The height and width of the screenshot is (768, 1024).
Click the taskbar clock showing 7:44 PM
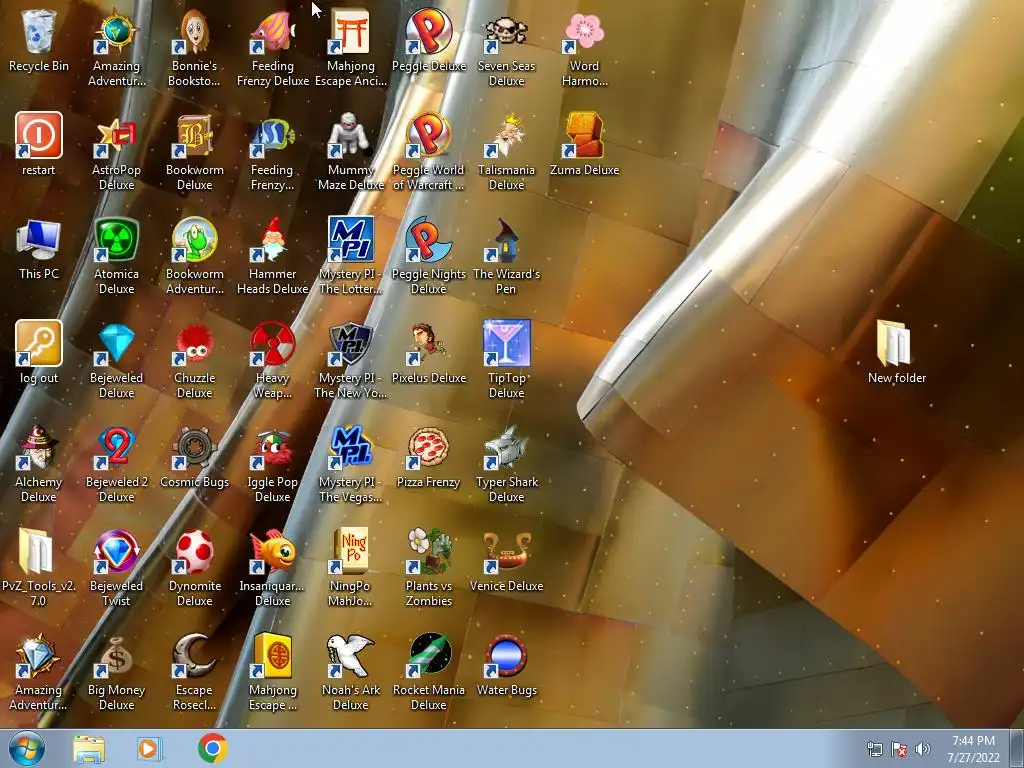tap(974, 749)
